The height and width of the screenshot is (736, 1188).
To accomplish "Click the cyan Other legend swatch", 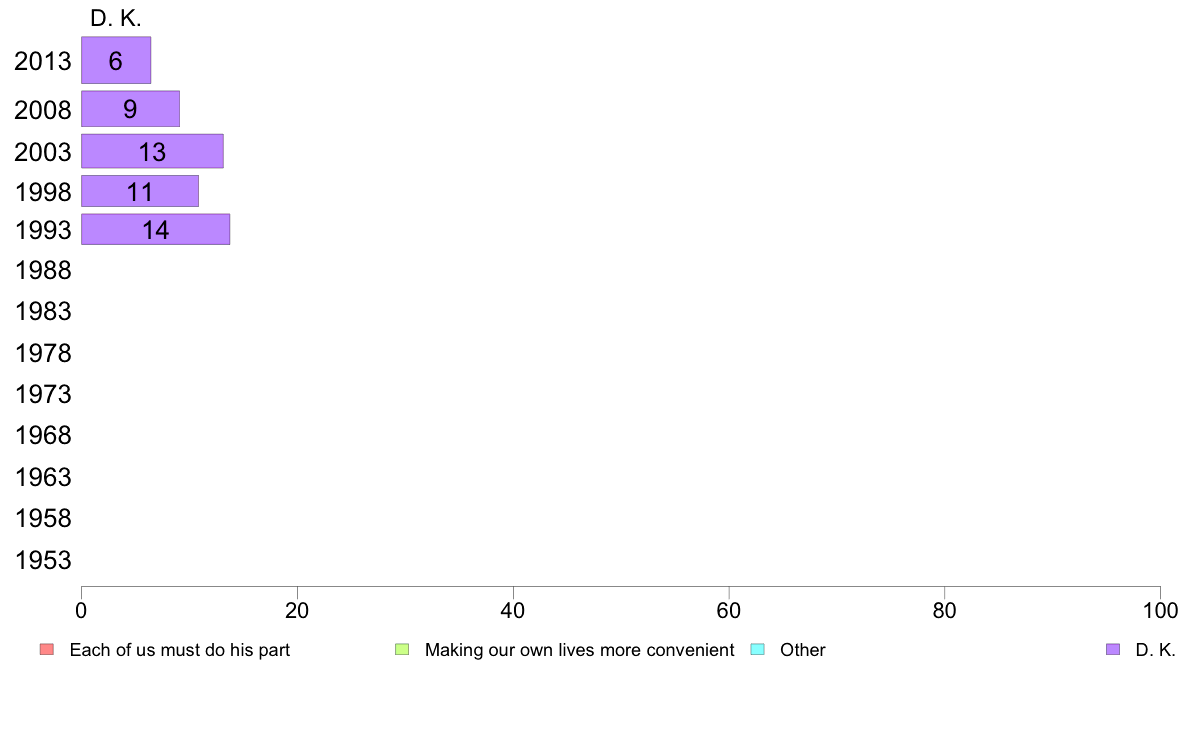I will (758, 650).
